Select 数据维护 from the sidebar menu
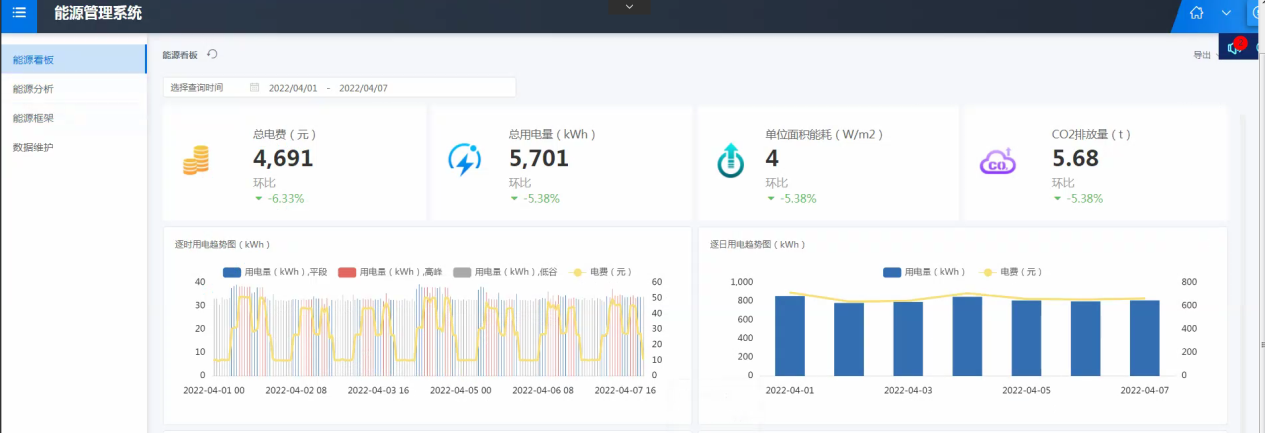This screenshot has height=433, width=1265. pos(34,147)
